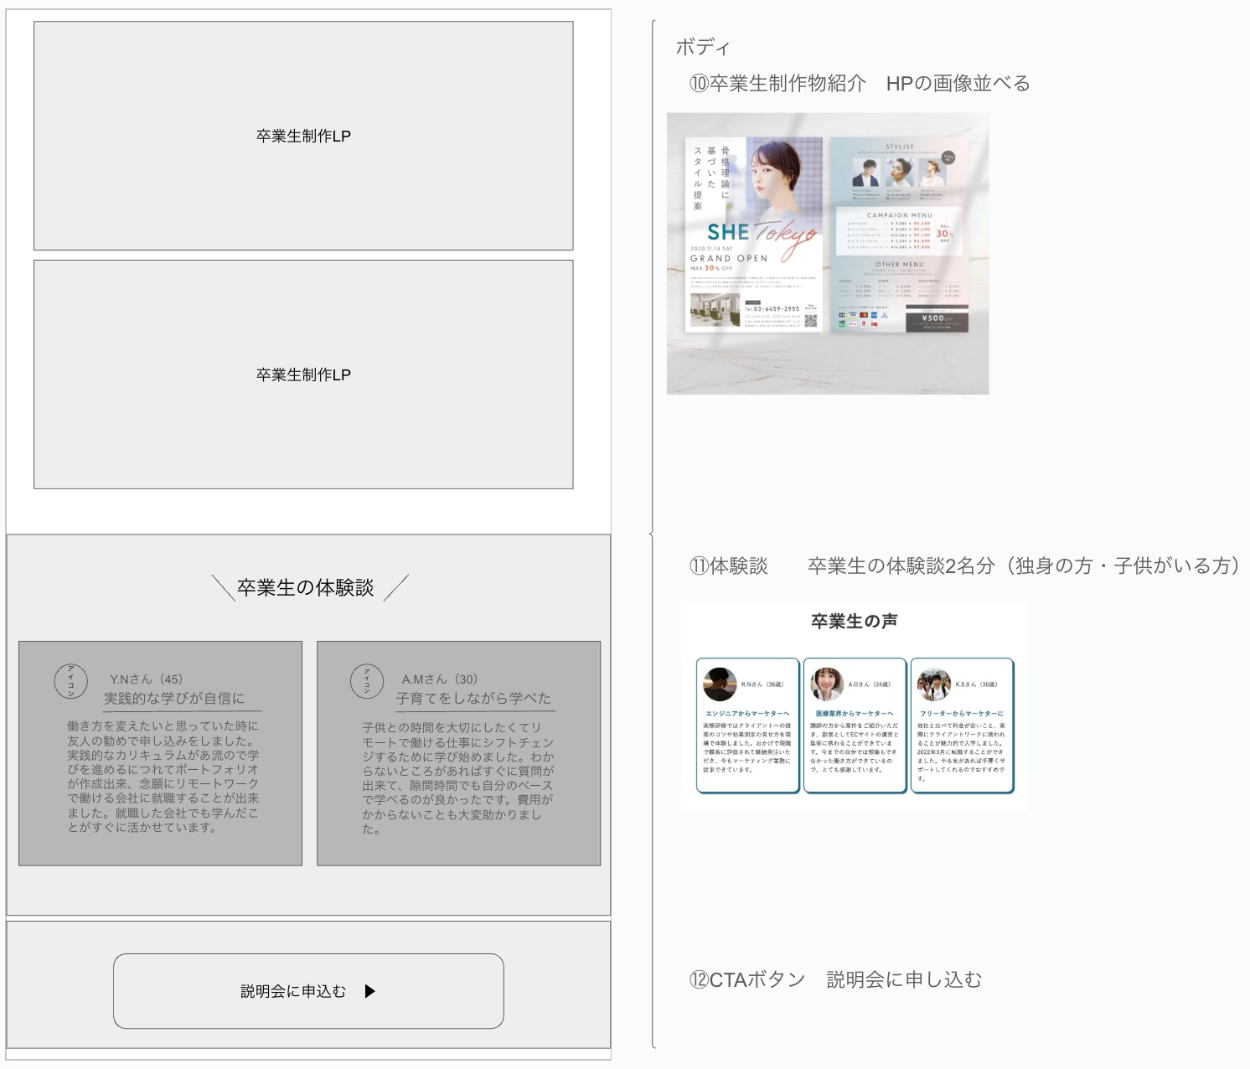Select the upper 卒業生制作LP placeholder

(x=303, y=136)
